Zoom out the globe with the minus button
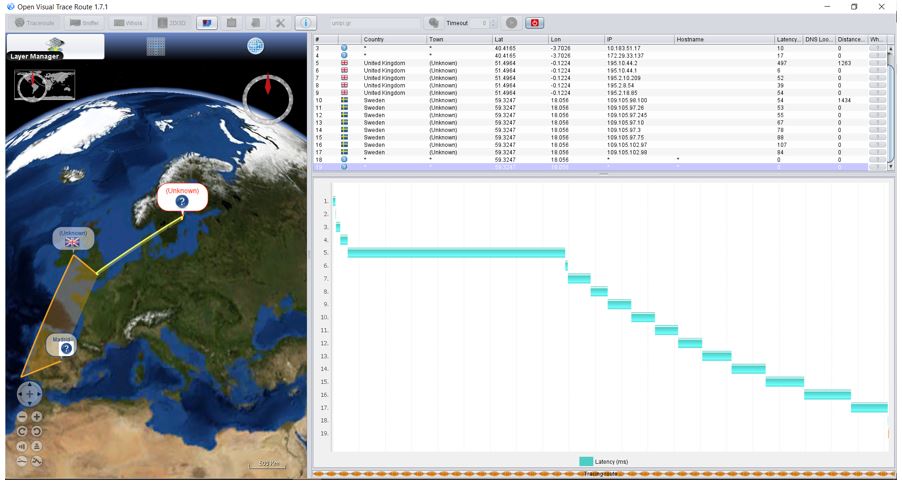 coord(22,417)
